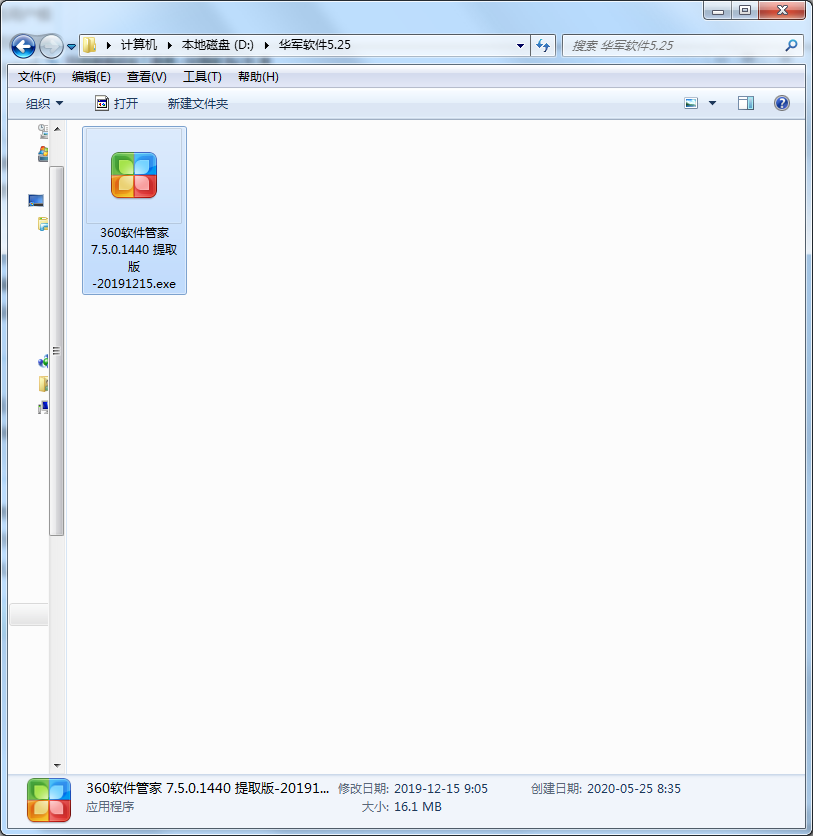Open the 文件(F) menu
This screenshot has height=836, width=813.
point(37,77)
